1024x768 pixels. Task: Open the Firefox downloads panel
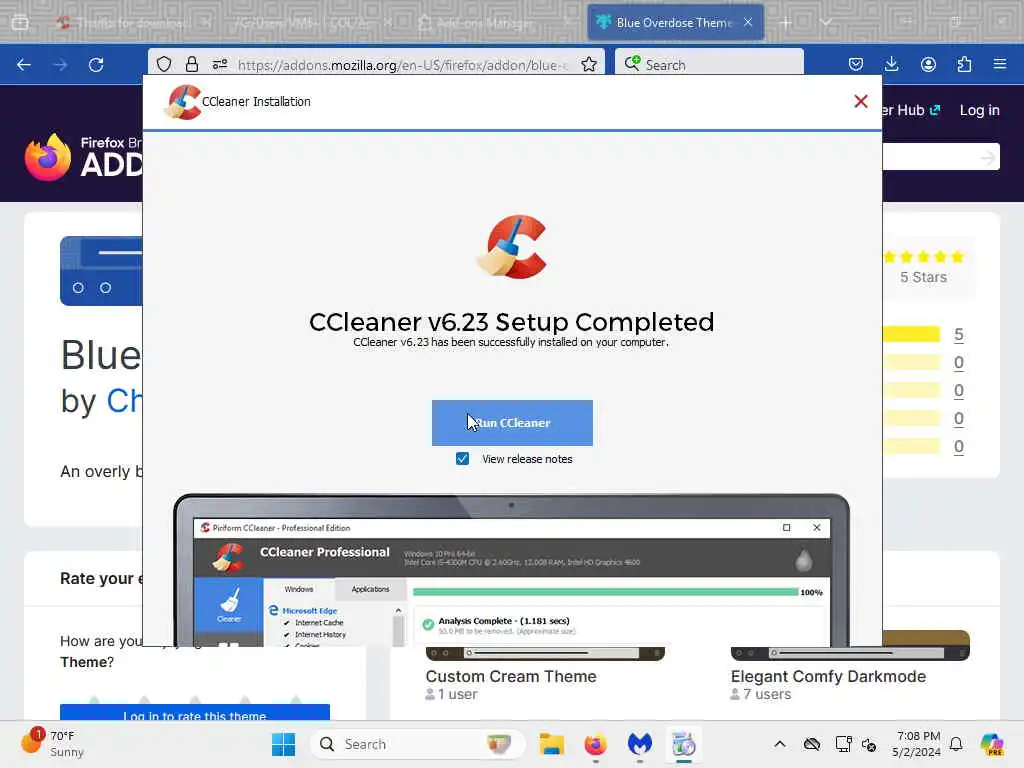(891, 64)
